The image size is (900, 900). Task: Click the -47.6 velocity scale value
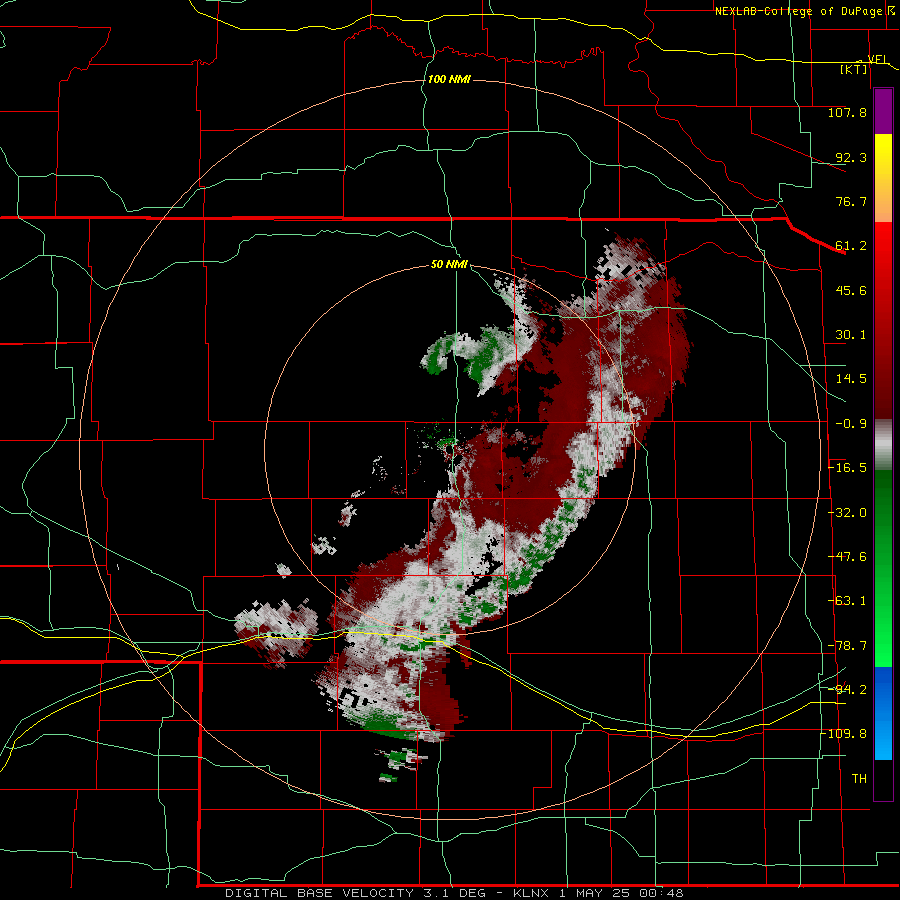pyautogui.click(x=848, y=557)
